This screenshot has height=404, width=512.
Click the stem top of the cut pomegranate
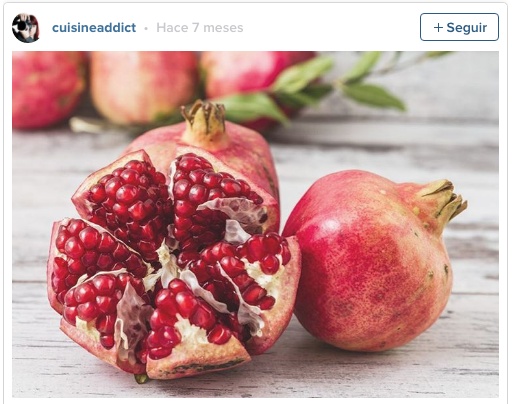point(204,122)
